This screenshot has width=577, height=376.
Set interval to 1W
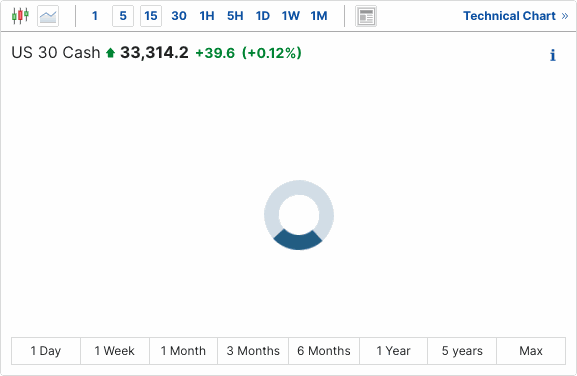point(291,16)
